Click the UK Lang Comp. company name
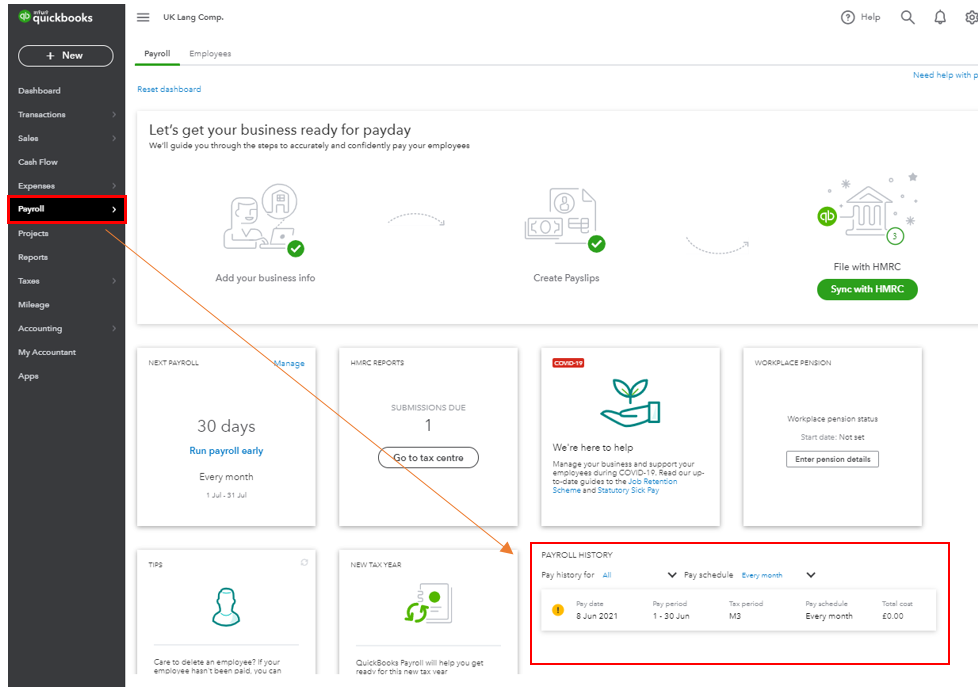The width and height of the screenshot is (978, 687). (x=193, y=17)
